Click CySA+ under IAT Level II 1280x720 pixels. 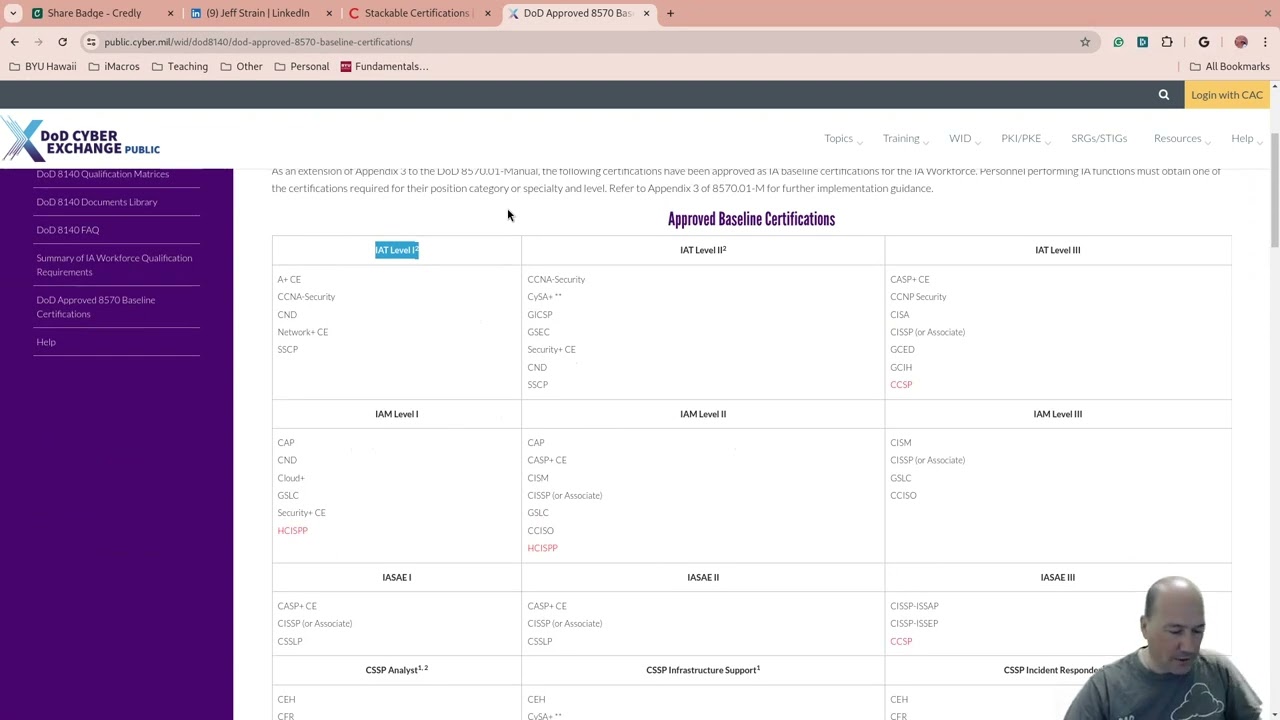[544, 297]
